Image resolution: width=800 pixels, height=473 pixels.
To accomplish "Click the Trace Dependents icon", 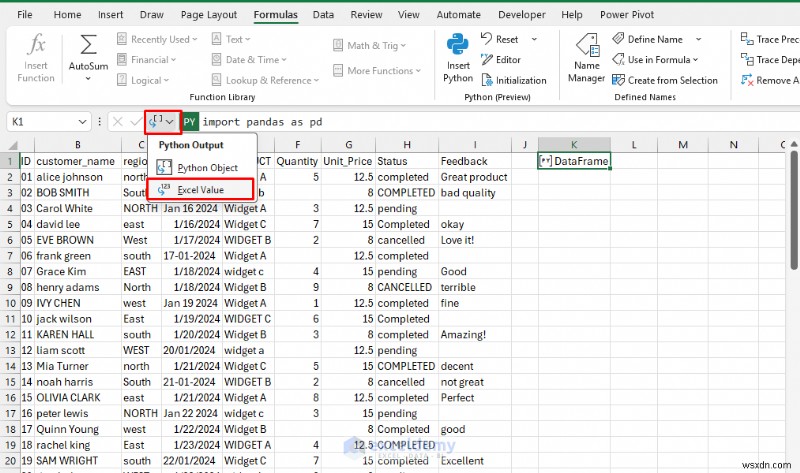I will point(747,60).
